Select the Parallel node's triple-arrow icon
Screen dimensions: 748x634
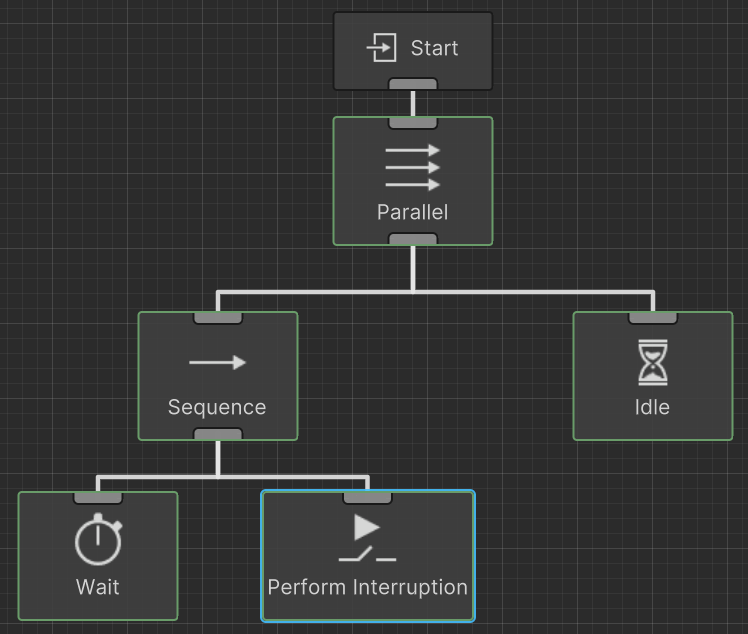click(412, 168)
